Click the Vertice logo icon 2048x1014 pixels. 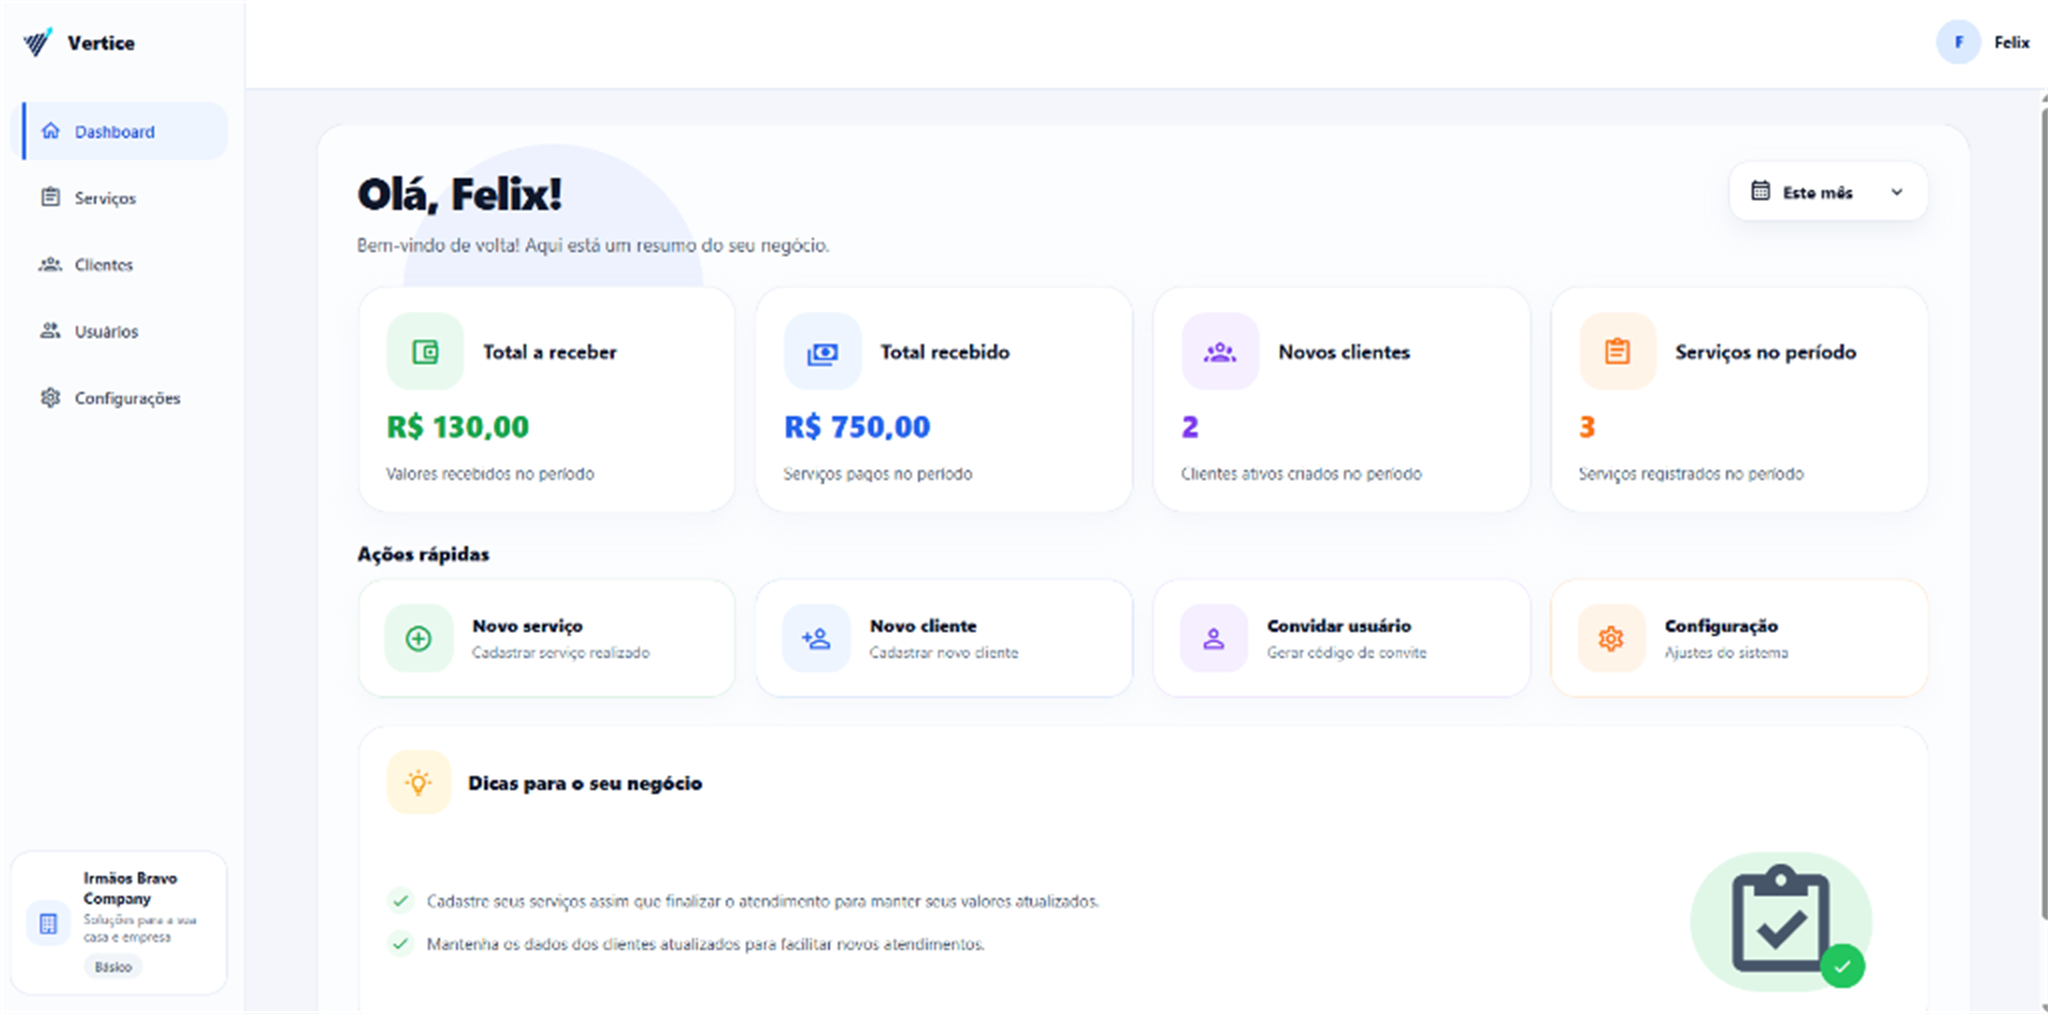[x=38, y=42]
